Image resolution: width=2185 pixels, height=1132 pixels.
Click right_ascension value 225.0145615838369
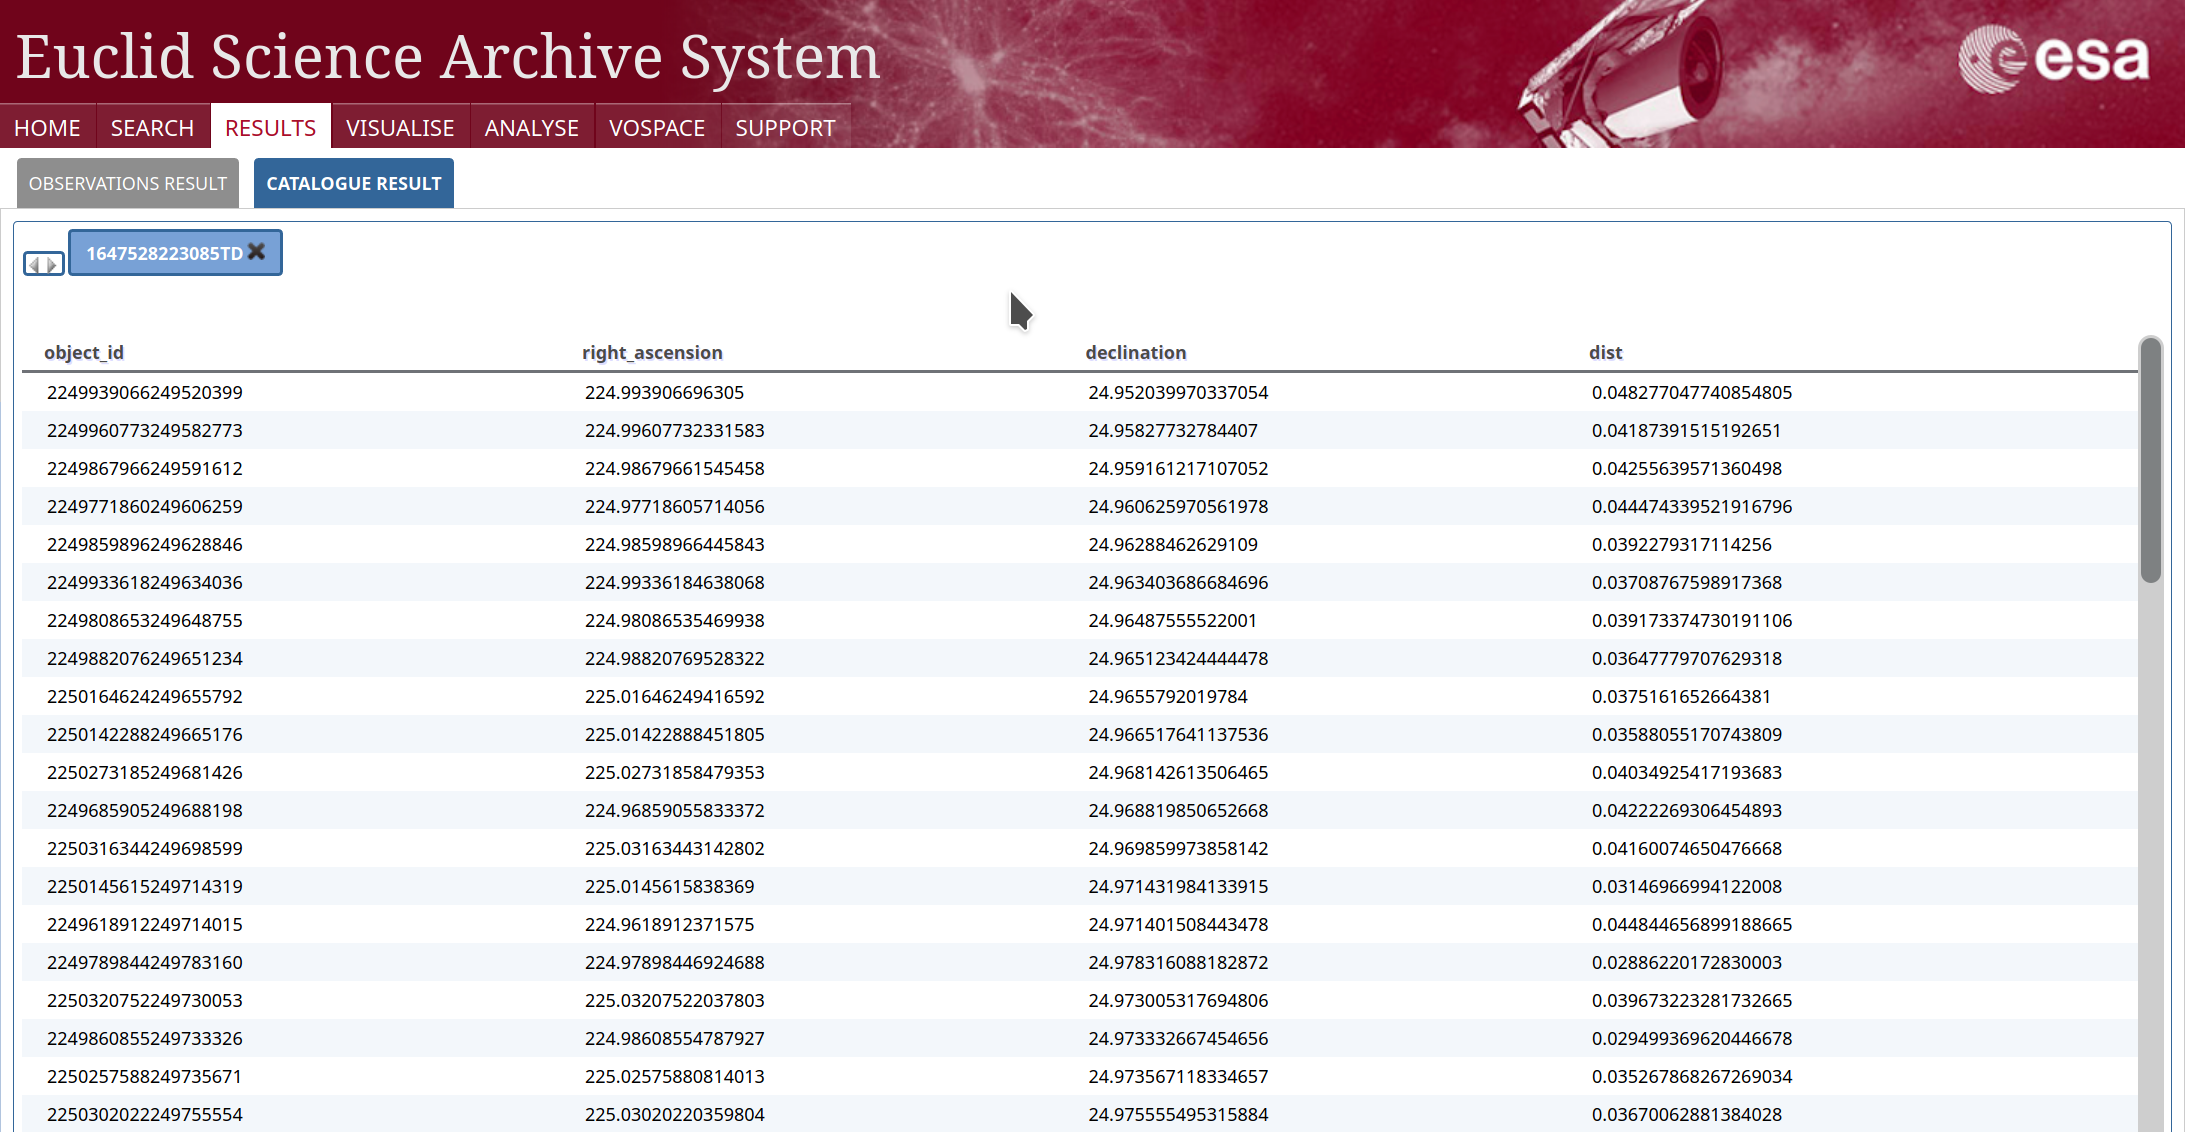670,886
